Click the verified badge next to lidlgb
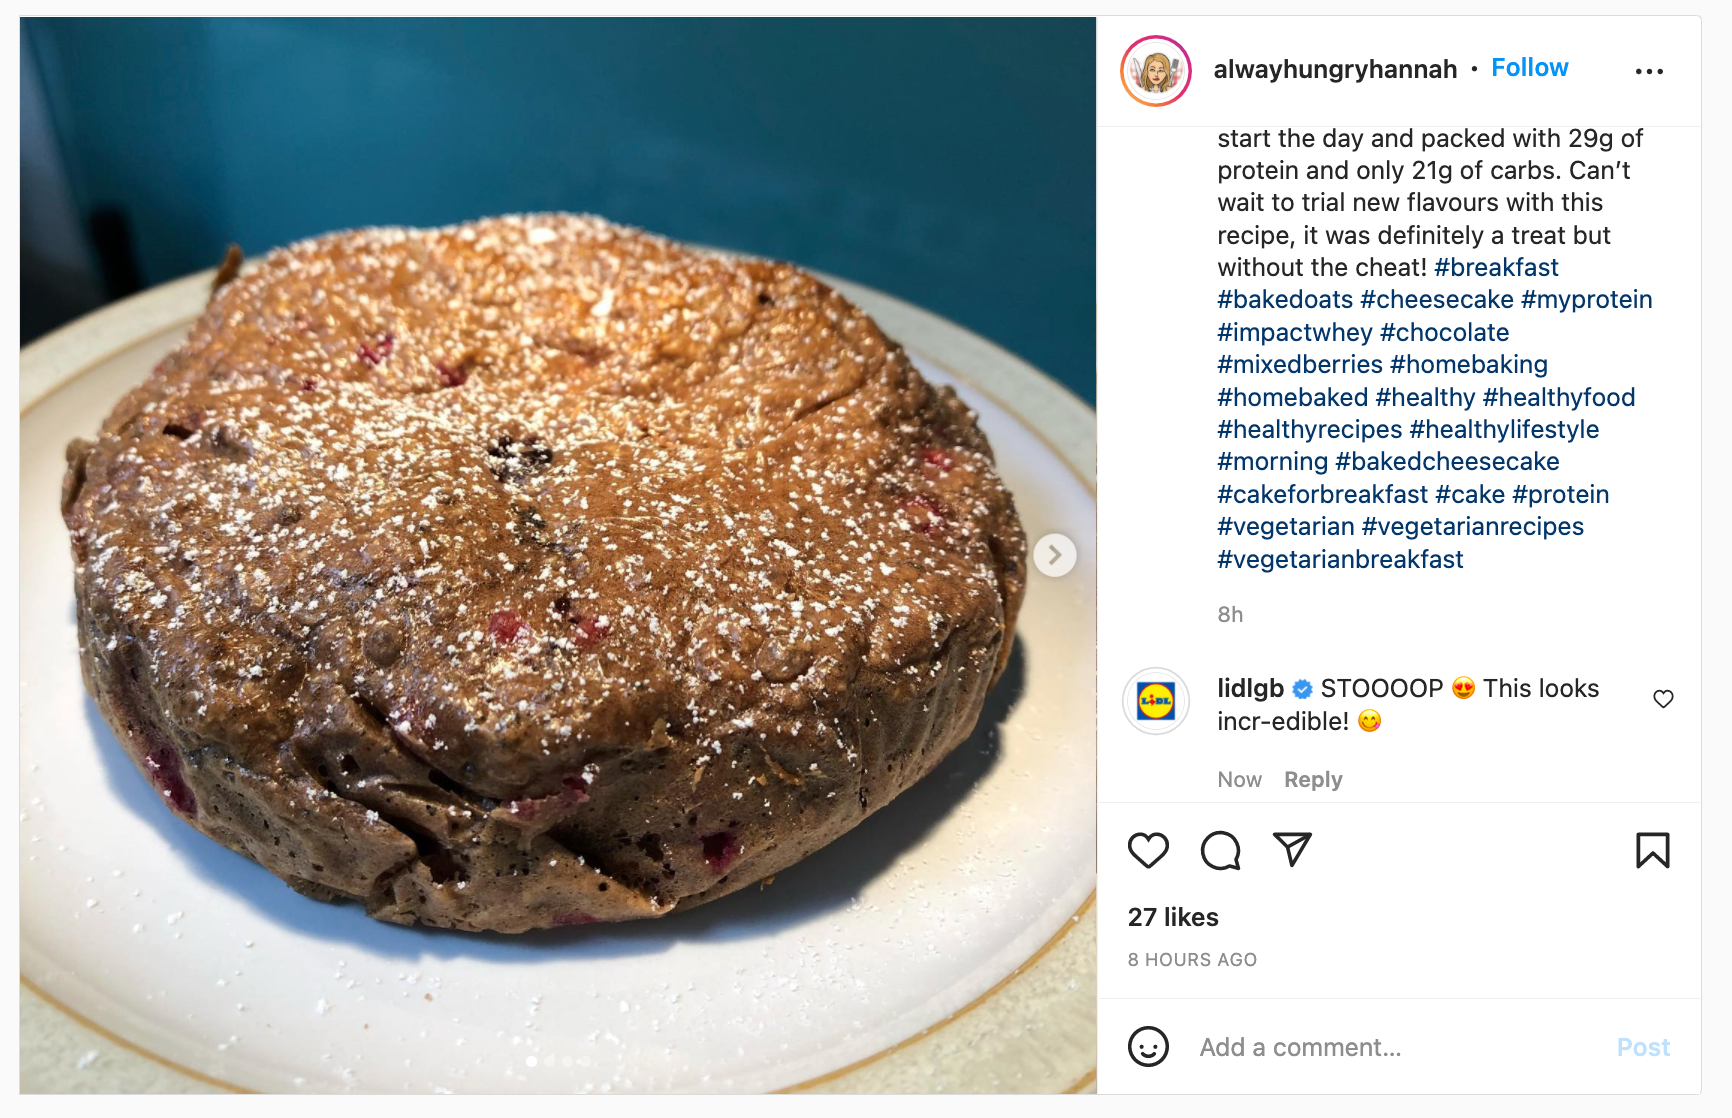 1302,689
